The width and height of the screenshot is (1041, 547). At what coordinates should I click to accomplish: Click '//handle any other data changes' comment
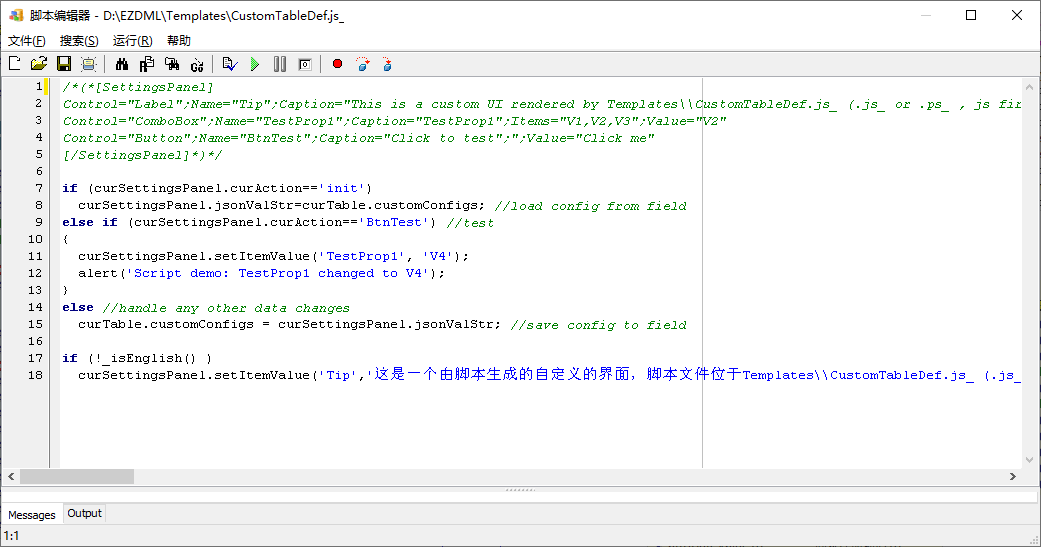(x=226, y=308)
